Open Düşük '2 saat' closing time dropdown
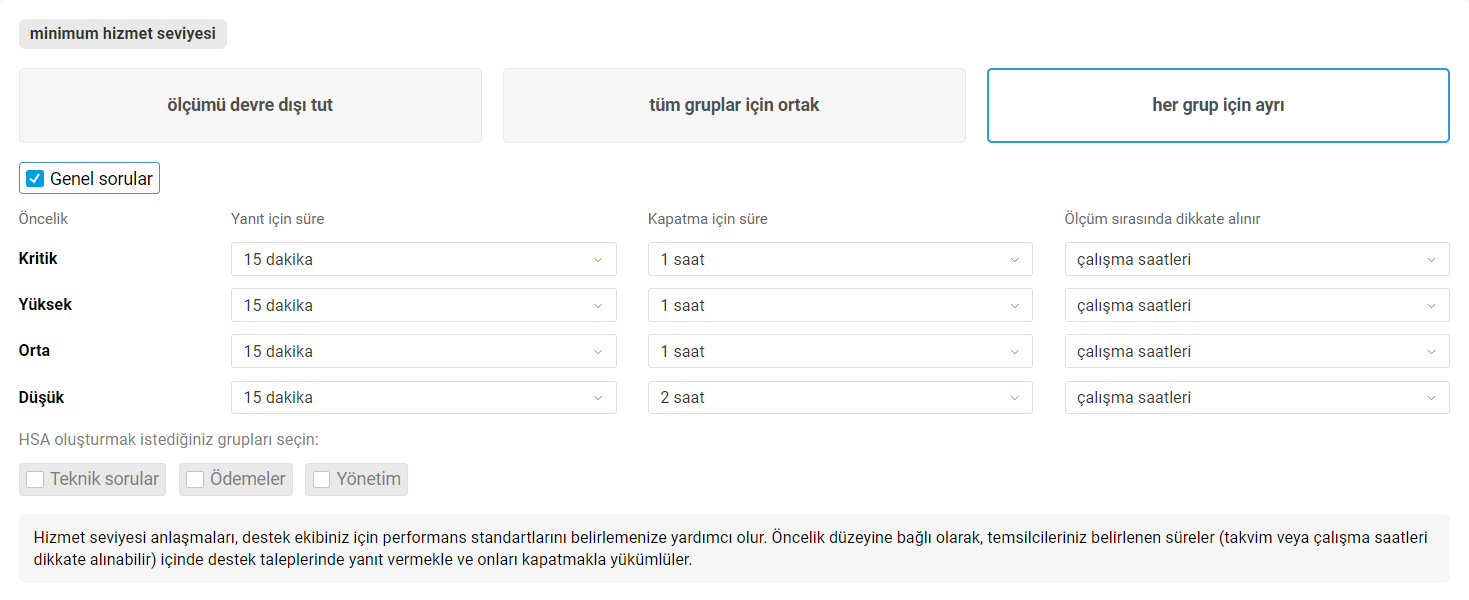 click(x=840, y=397)
